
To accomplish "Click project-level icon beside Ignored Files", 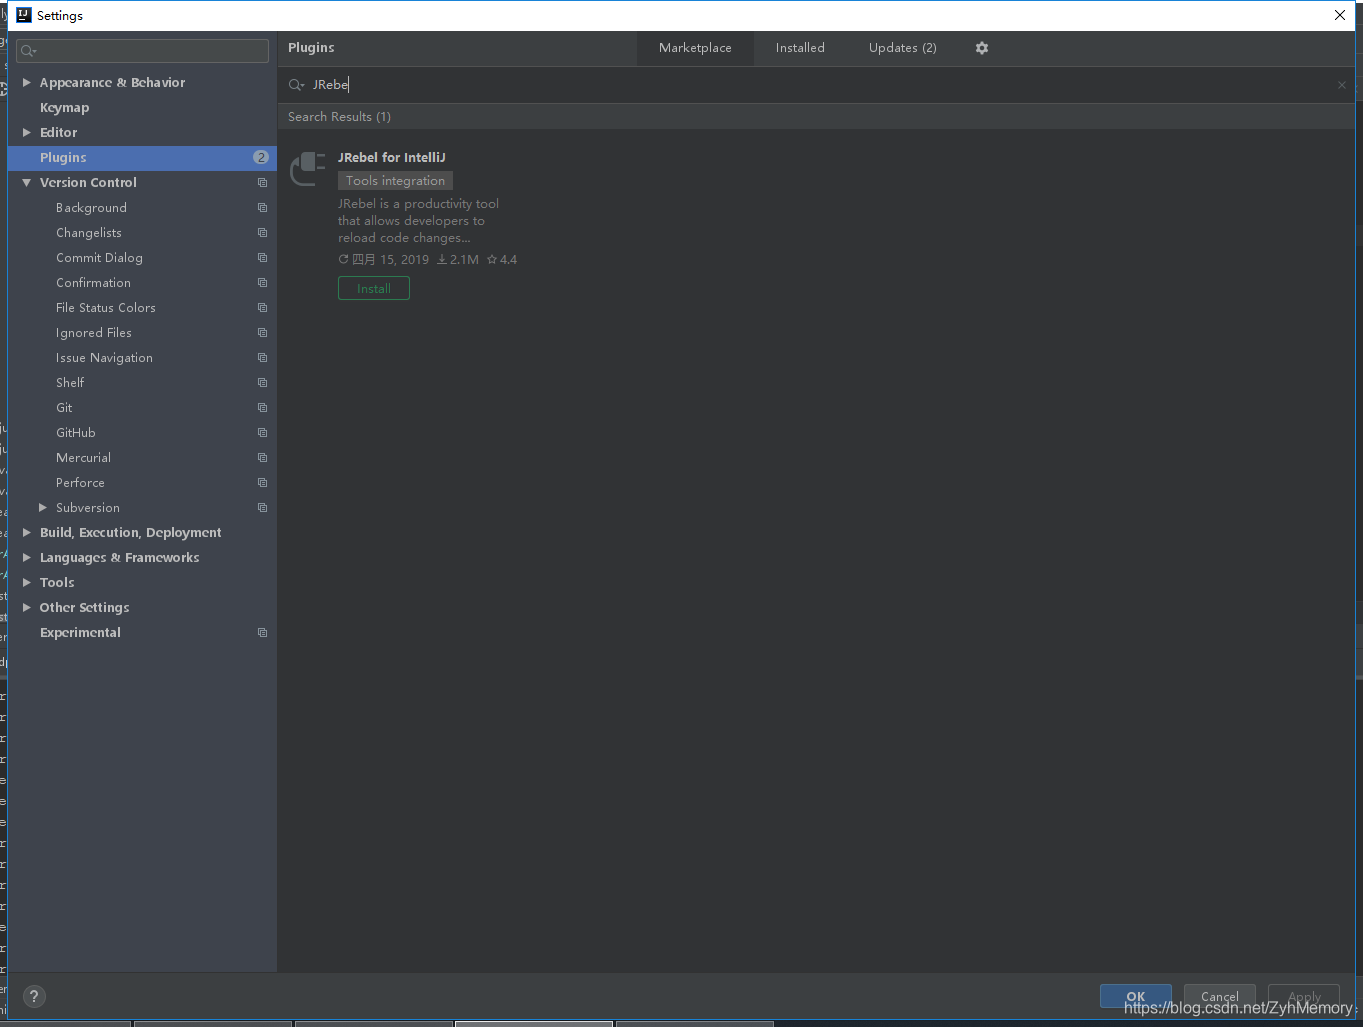I will (262, 333).
